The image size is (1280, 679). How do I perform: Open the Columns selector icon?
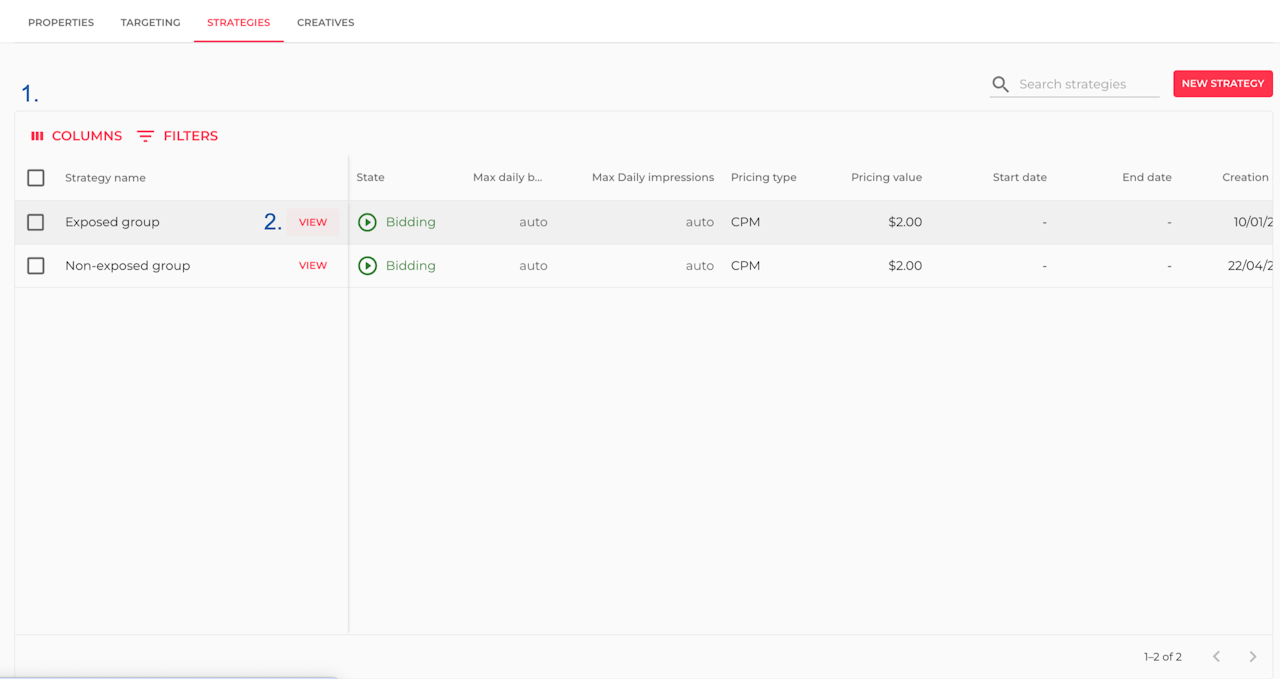click(x=37, y=136)
